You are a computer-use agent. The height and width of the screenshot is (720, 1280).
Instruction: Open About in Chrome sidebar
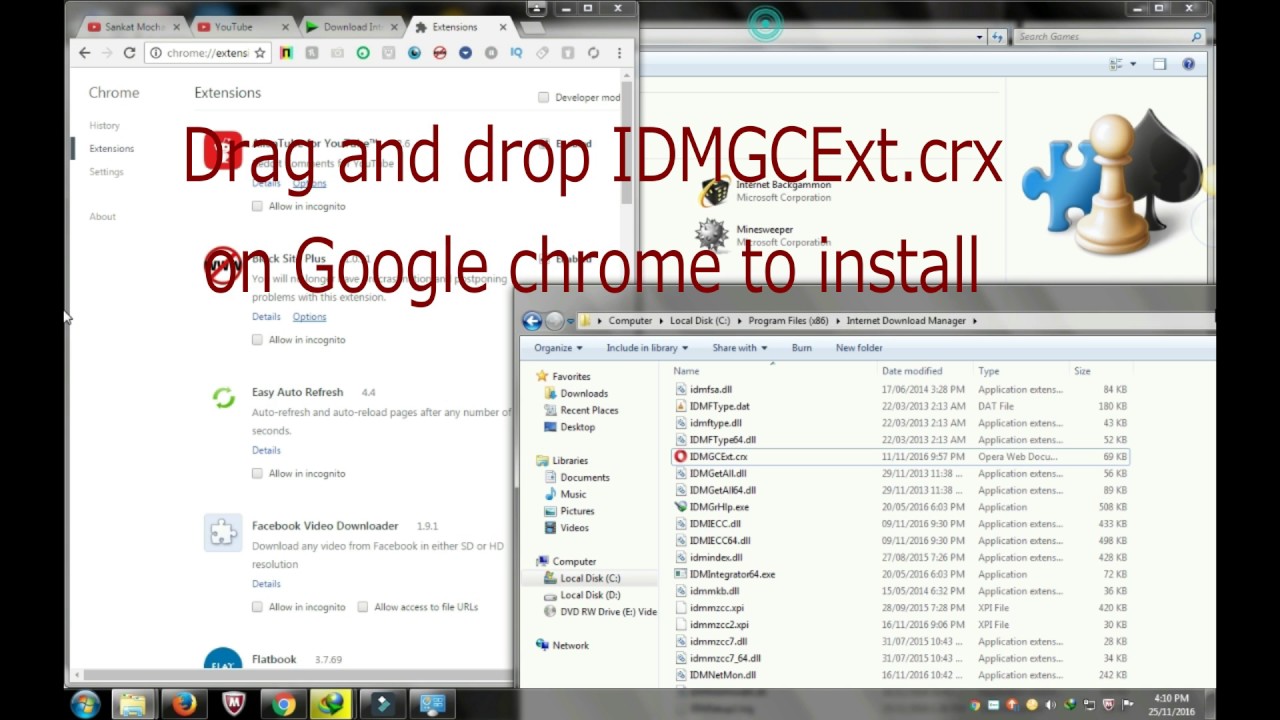(102, 217)
